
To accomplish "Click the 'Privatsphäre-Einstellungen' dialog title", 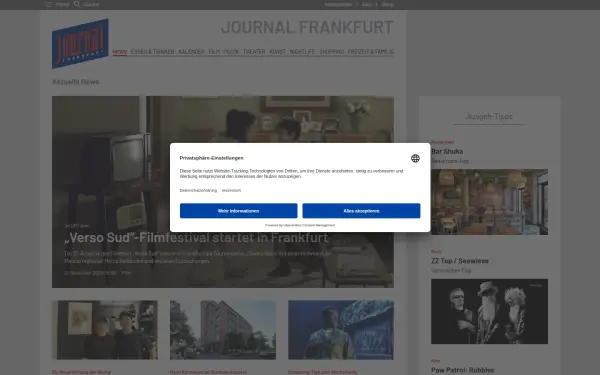I will [x=212, y=158].
